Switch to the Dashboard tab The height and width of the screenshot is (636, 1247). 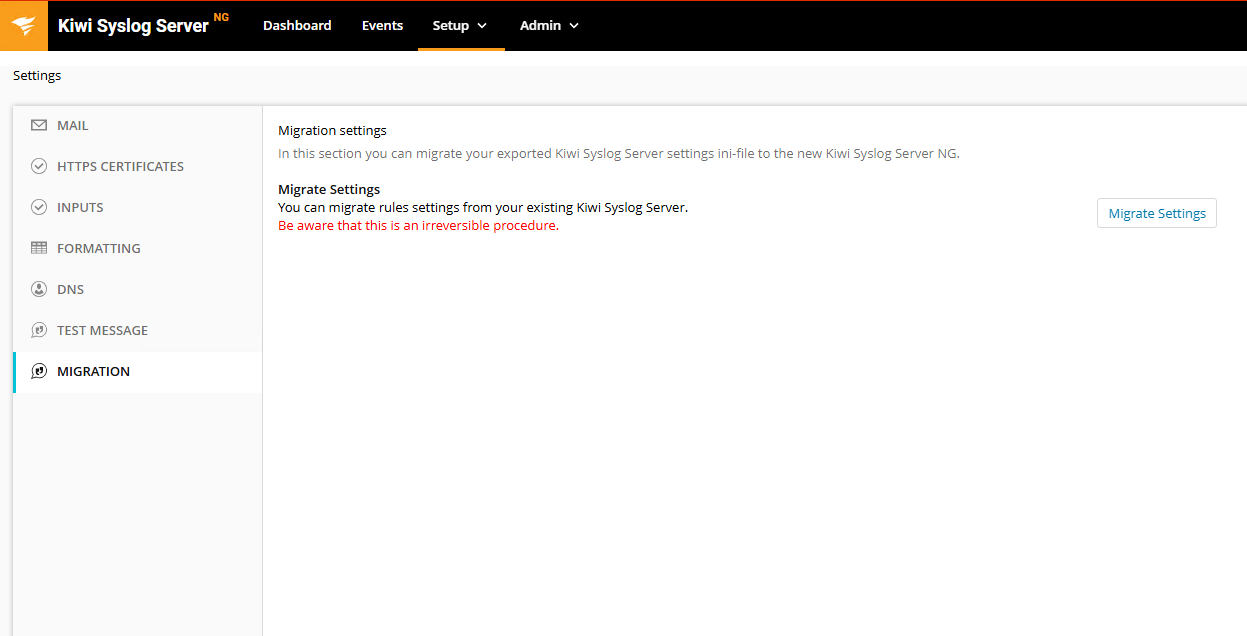pyautogui.click(x=297, y=25)
